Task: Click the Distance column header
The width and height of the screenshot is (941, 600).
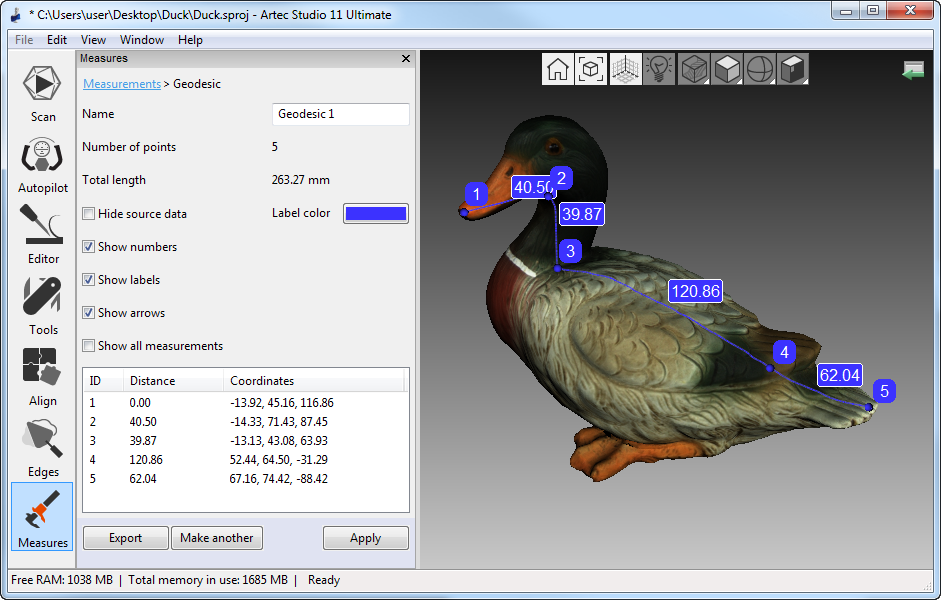Action: [x=173, y=381]
